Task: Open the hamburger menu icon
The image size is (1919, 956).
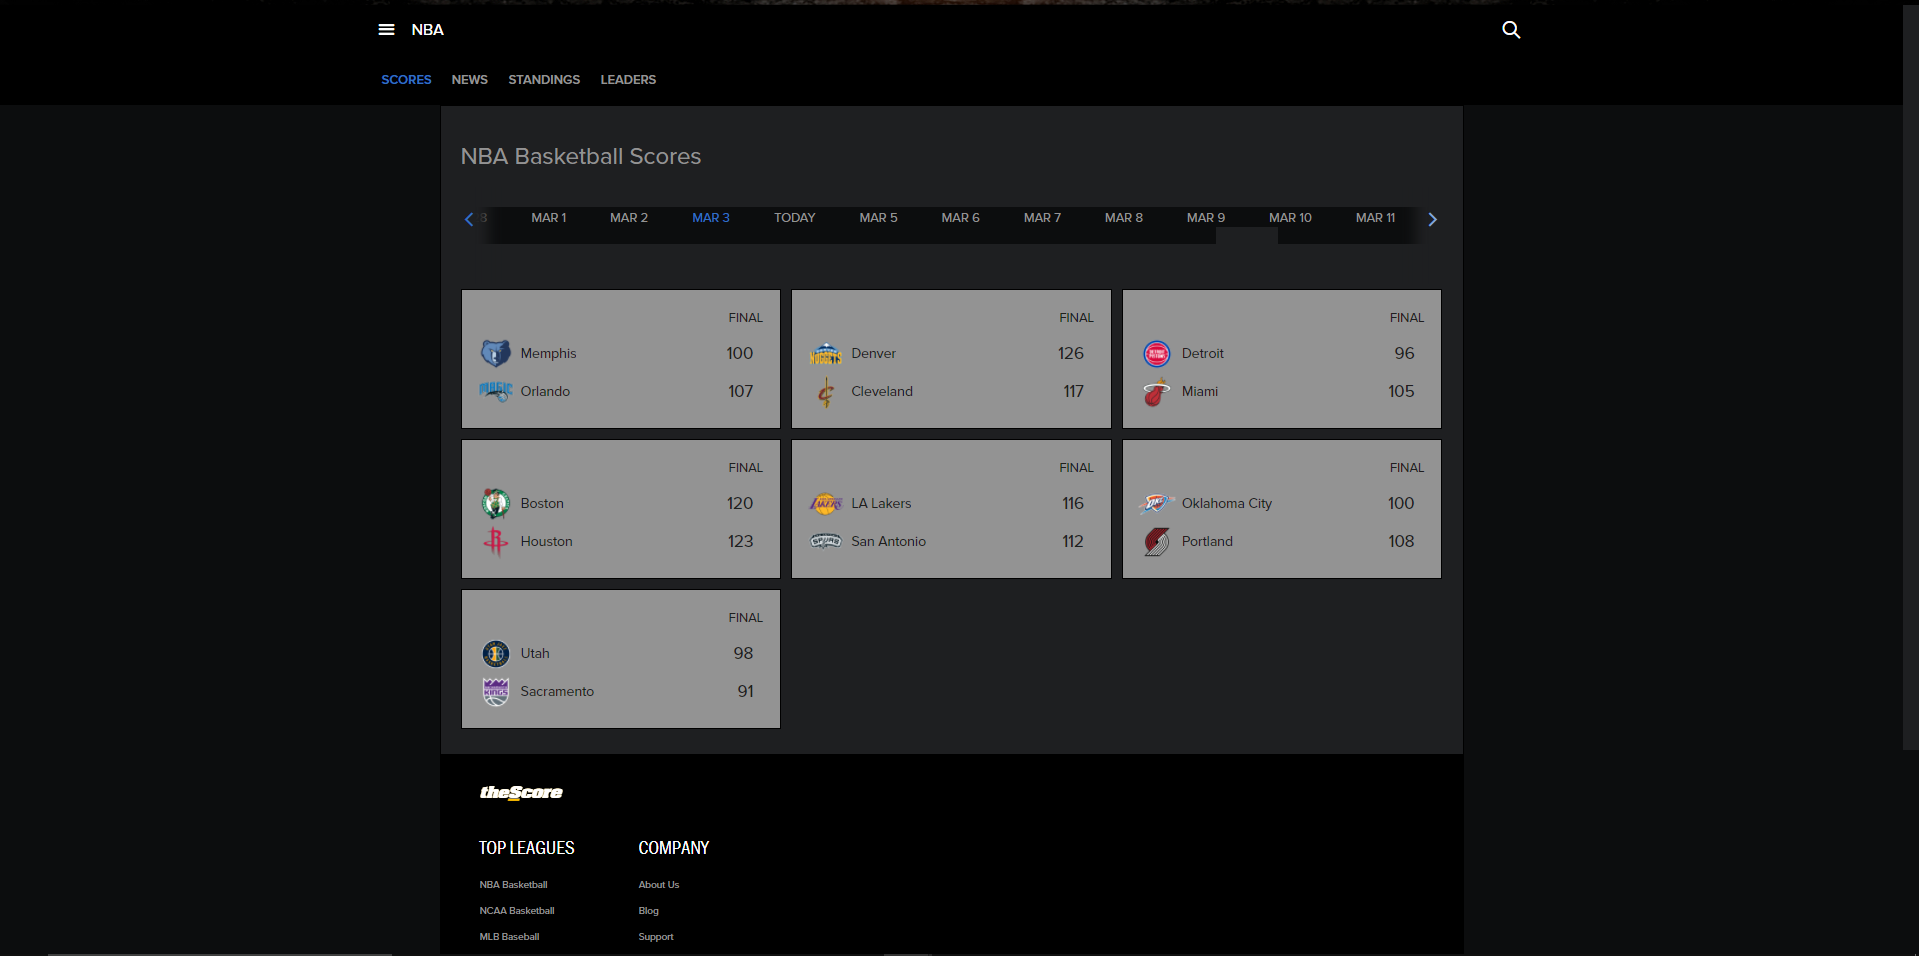Action: coord(386,30)
